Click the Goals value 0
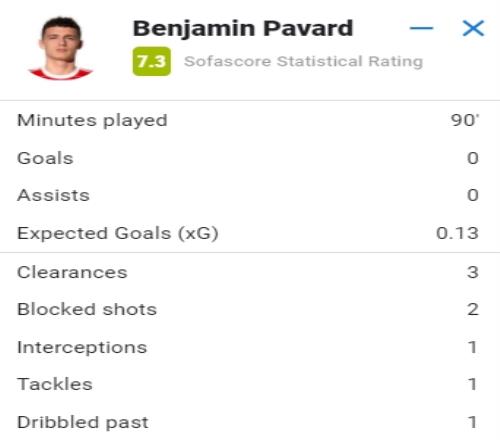 pos(473,158)
